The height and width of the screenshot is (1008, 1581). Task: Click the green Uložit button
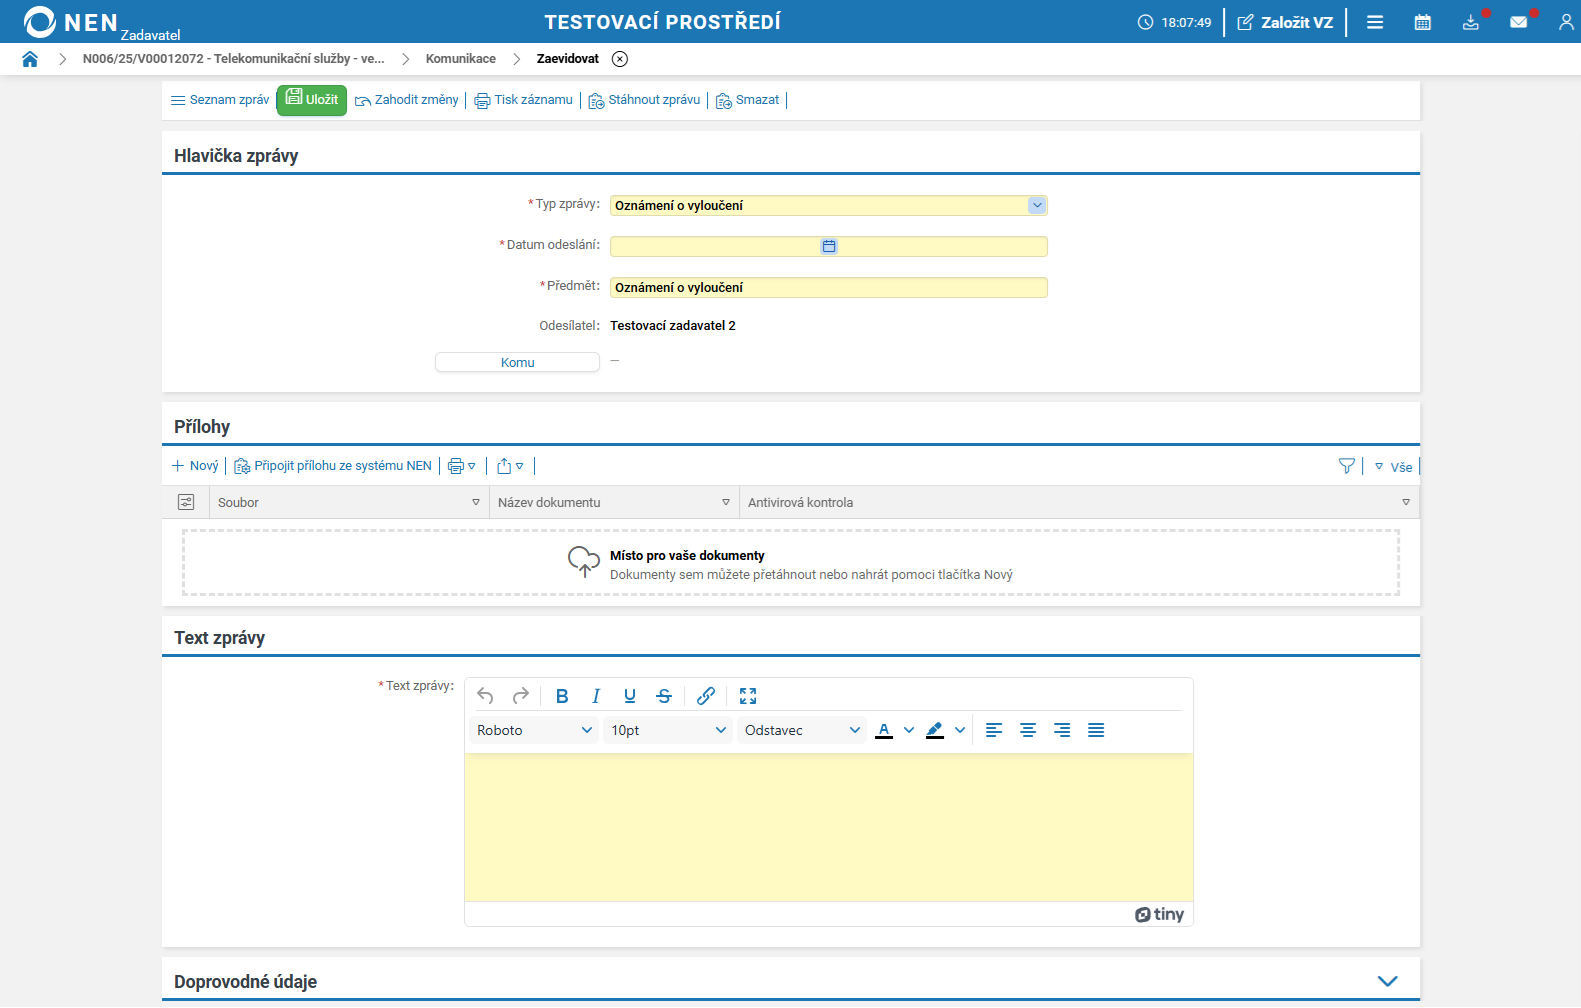point(312,100)
